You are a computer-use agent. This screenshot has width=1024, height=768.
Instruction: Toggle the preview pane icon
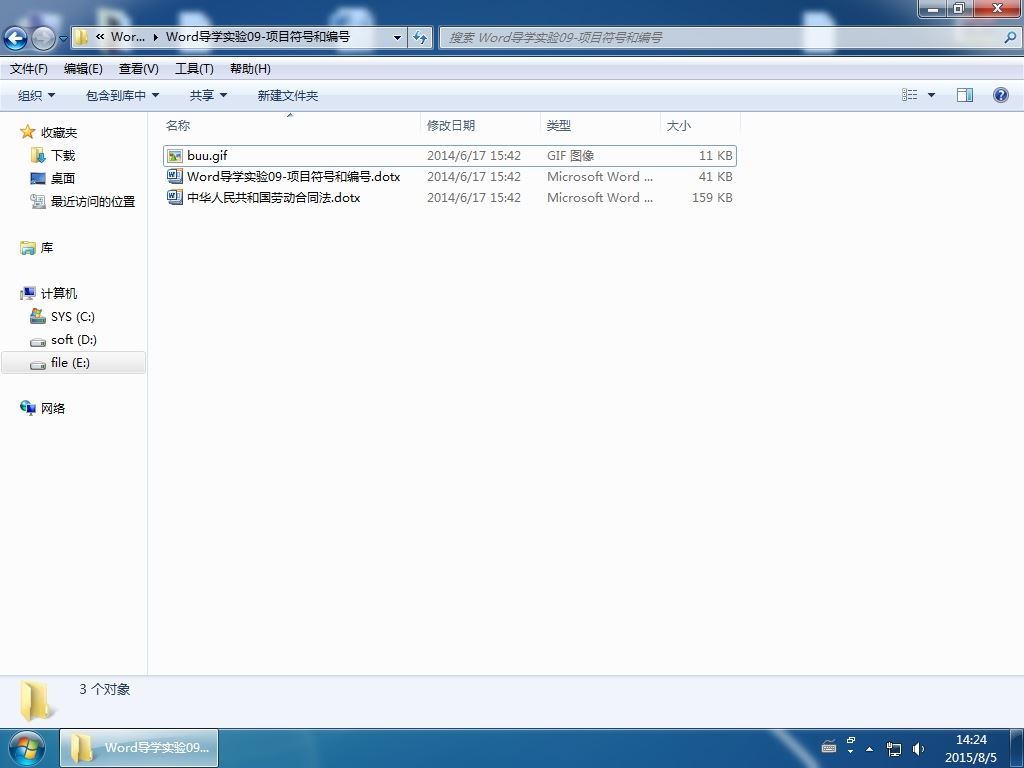point(965,95)
